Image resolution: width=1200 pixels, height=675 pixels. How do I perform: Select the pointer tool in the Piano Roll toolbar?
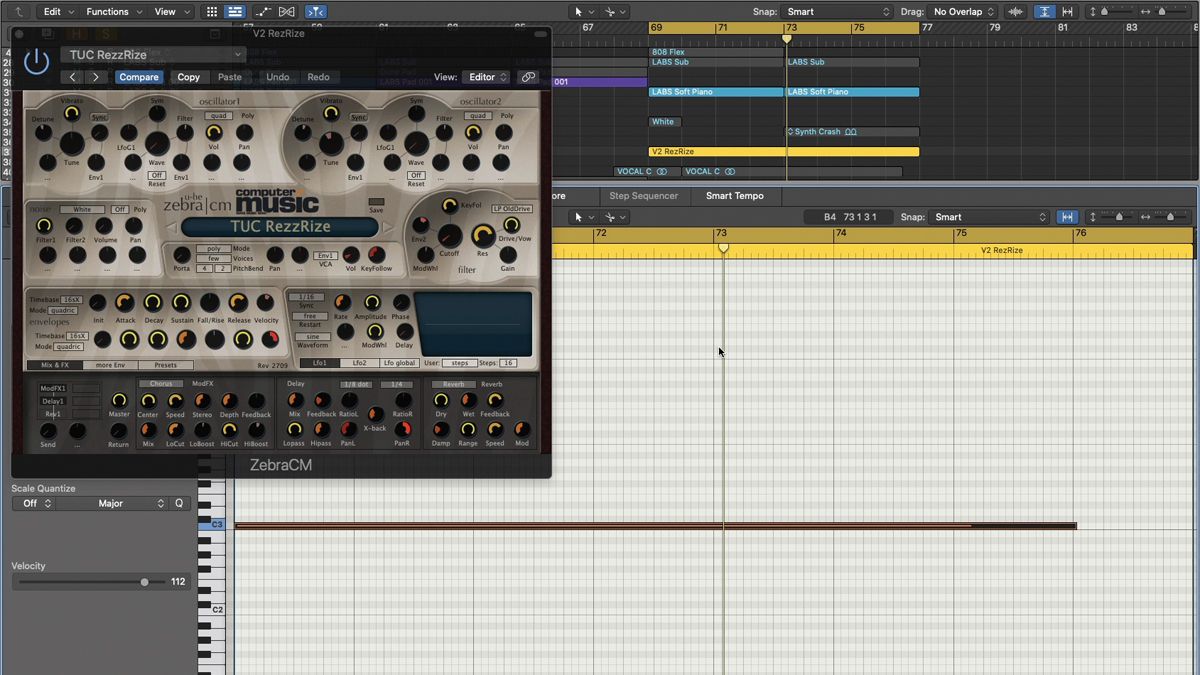point(578,216)
